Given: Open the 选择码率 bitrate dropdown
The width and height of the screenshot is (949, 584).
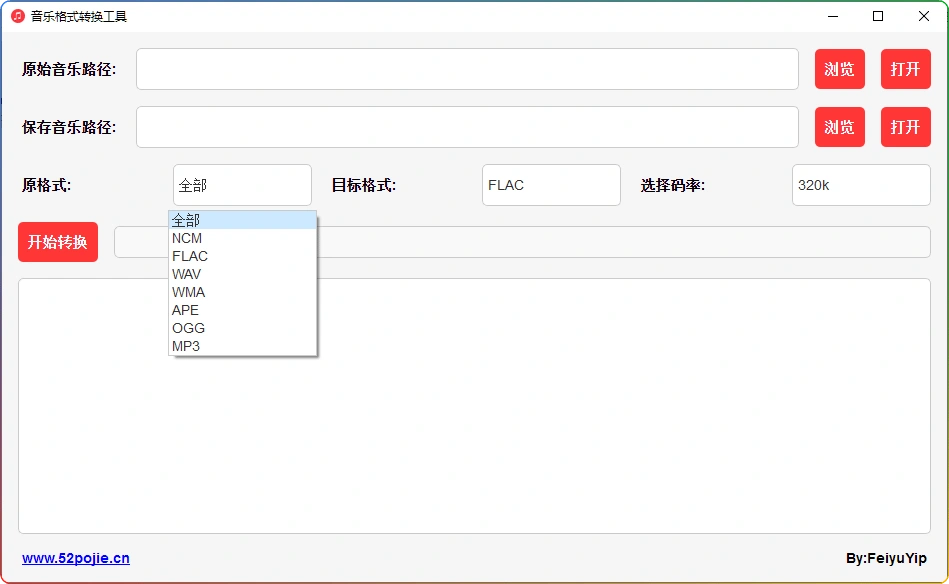Looking at the screenshot, I should (860, 185).
